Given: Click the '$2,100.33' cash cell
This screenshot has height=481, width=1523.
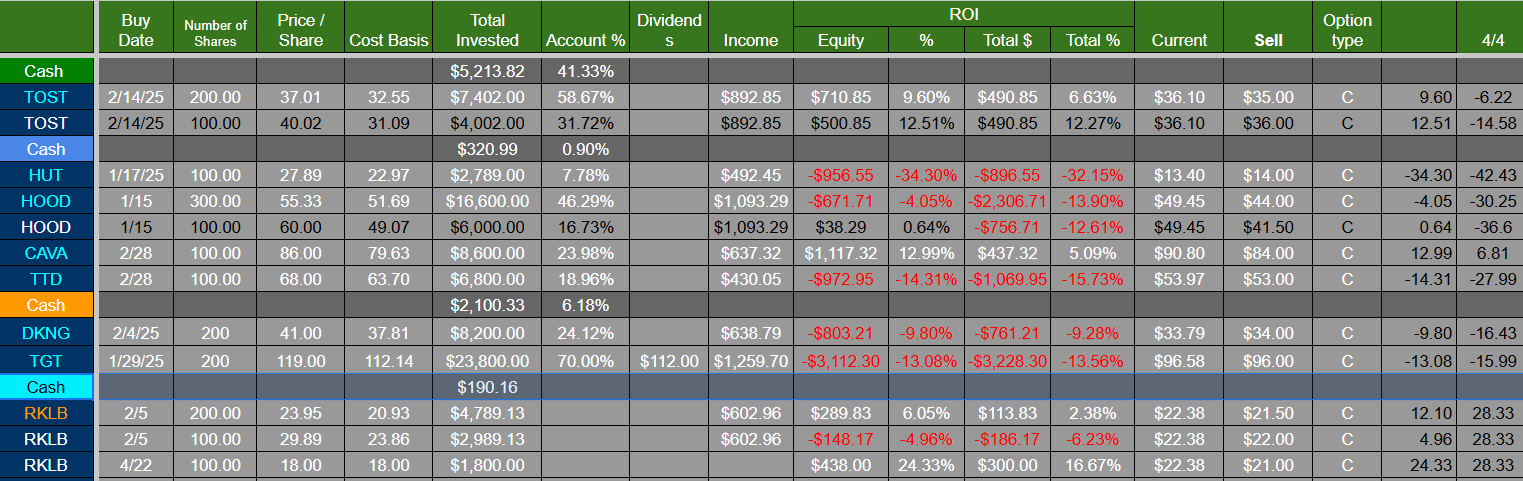Looking at the screenshot, I should point(487,305).
